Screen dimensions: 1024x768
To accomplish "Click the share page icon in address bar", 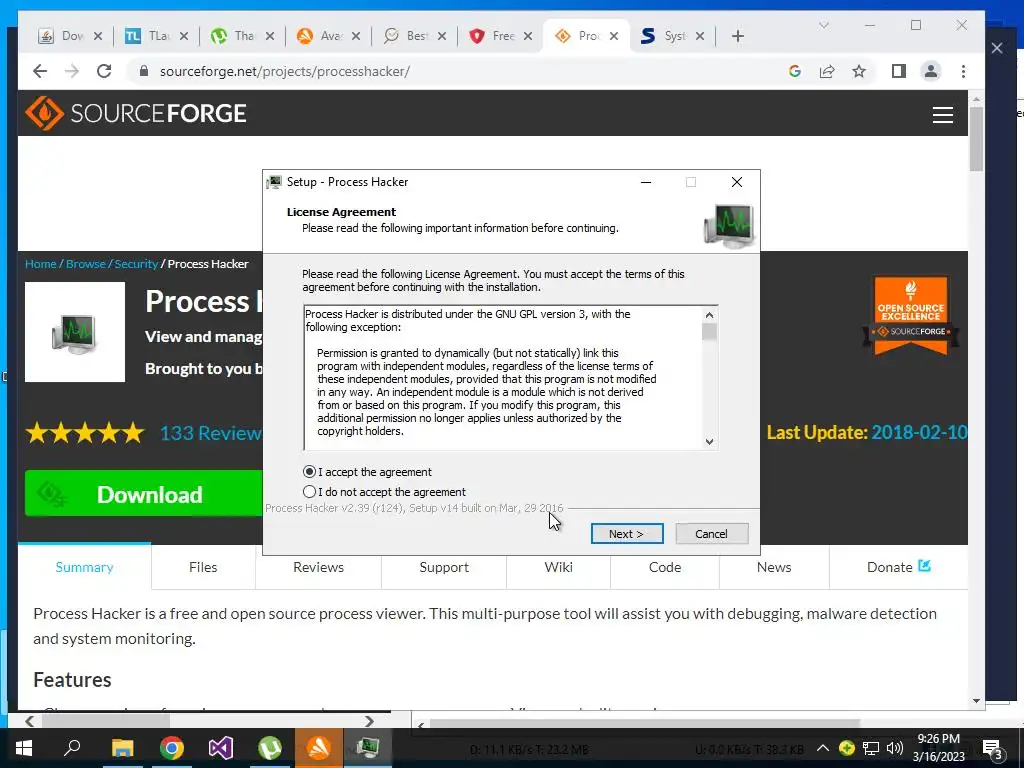I will coord(827,71).
